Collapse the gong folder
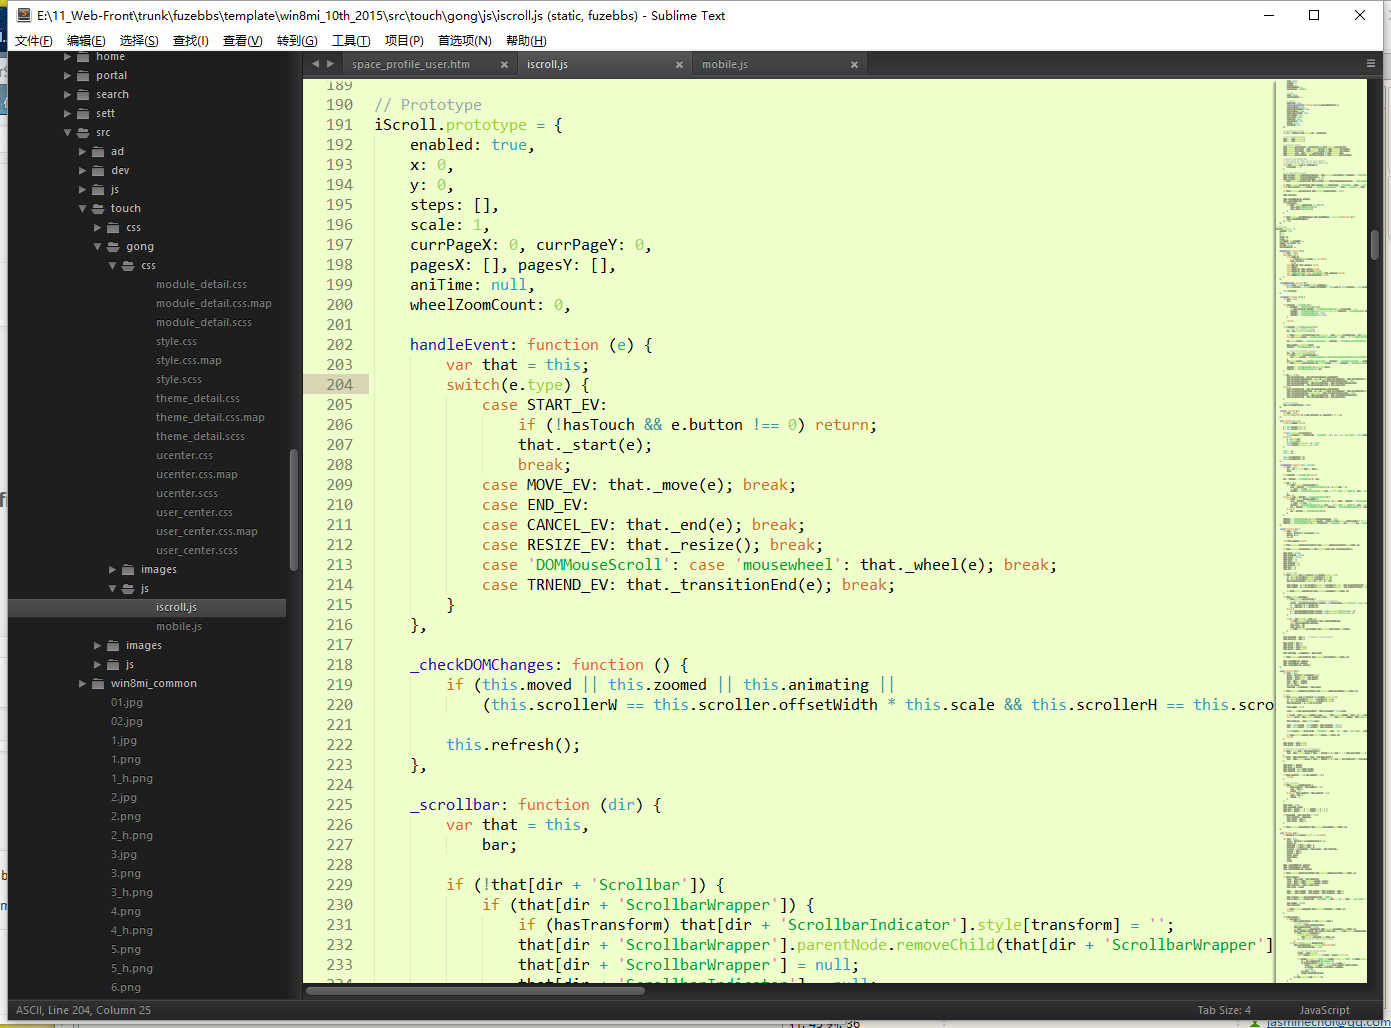1391x1028 pixels. [x=98, y=246]
